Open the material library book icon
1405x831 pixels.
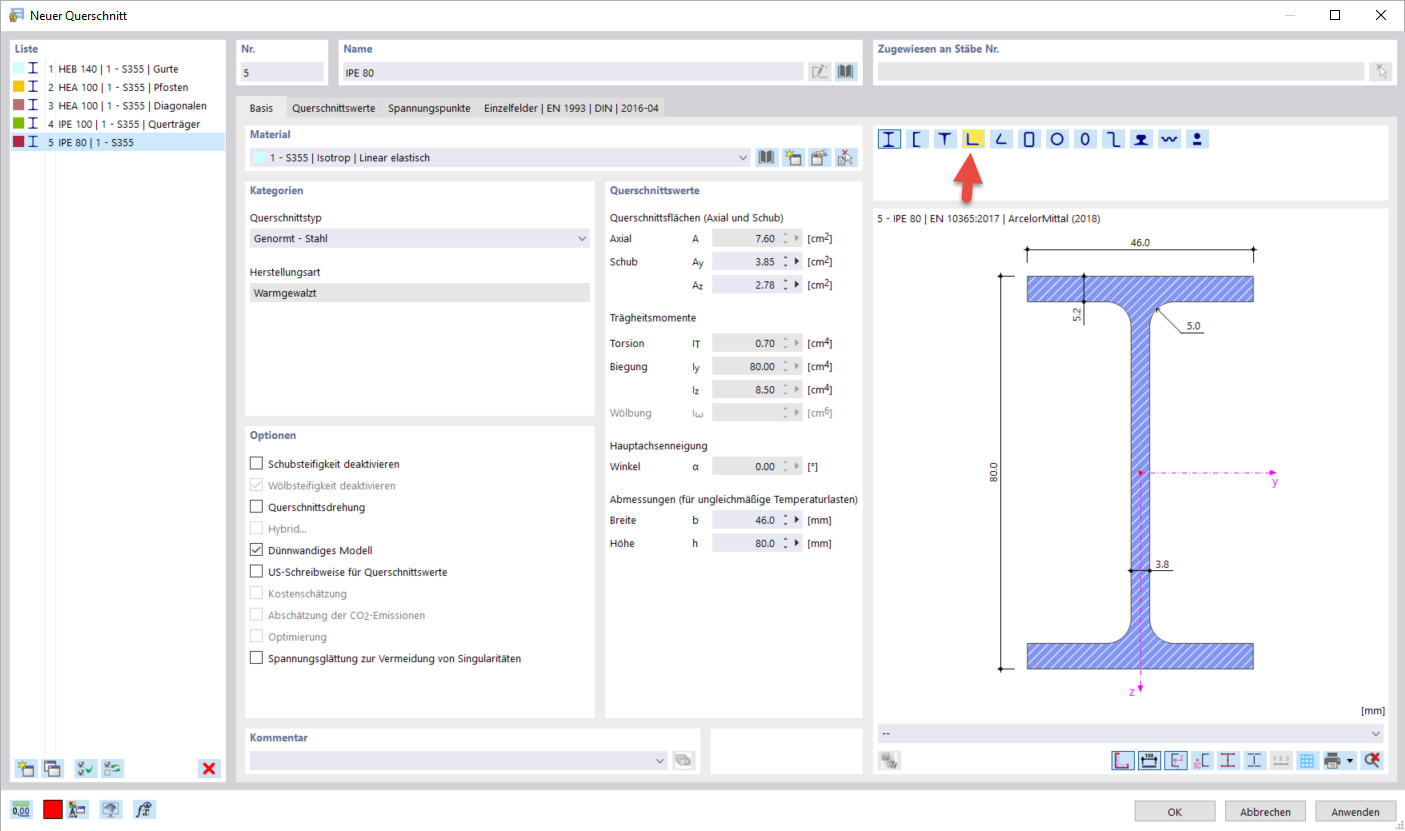767,157
